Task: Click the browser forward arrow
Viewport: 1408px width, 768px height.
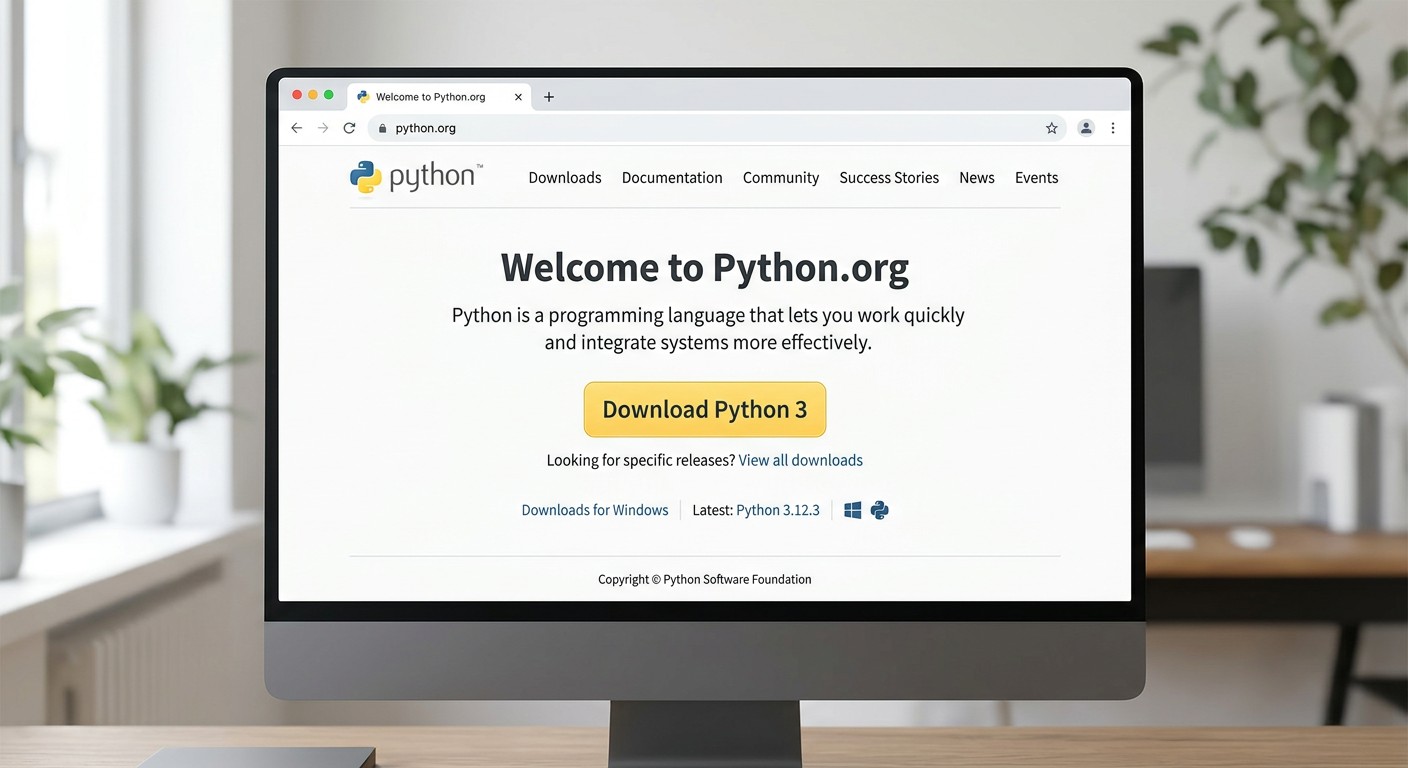Action: coord(322,128)
